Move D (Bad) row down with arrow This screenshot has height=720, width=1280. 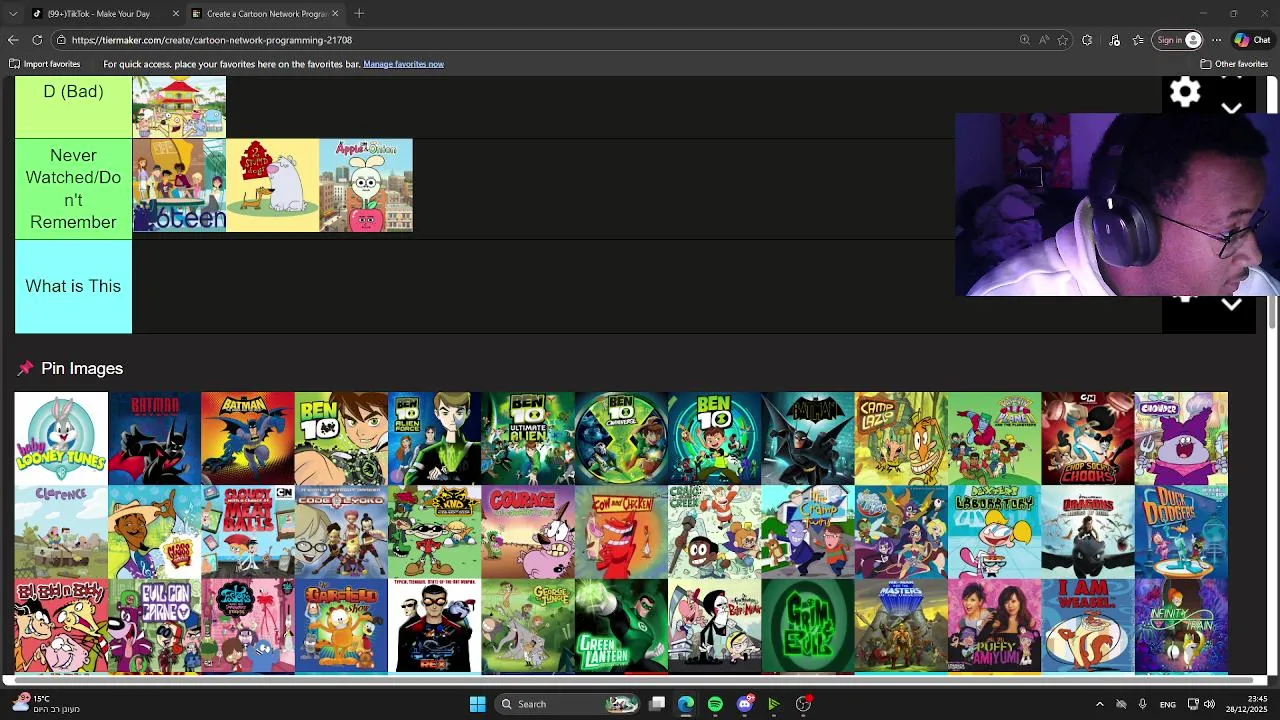[1232, 108]
